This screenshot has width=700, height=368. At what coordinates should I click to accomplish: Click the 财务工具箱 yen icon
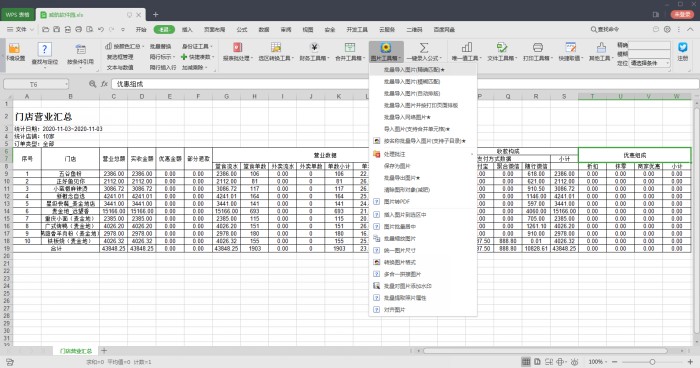314,47
